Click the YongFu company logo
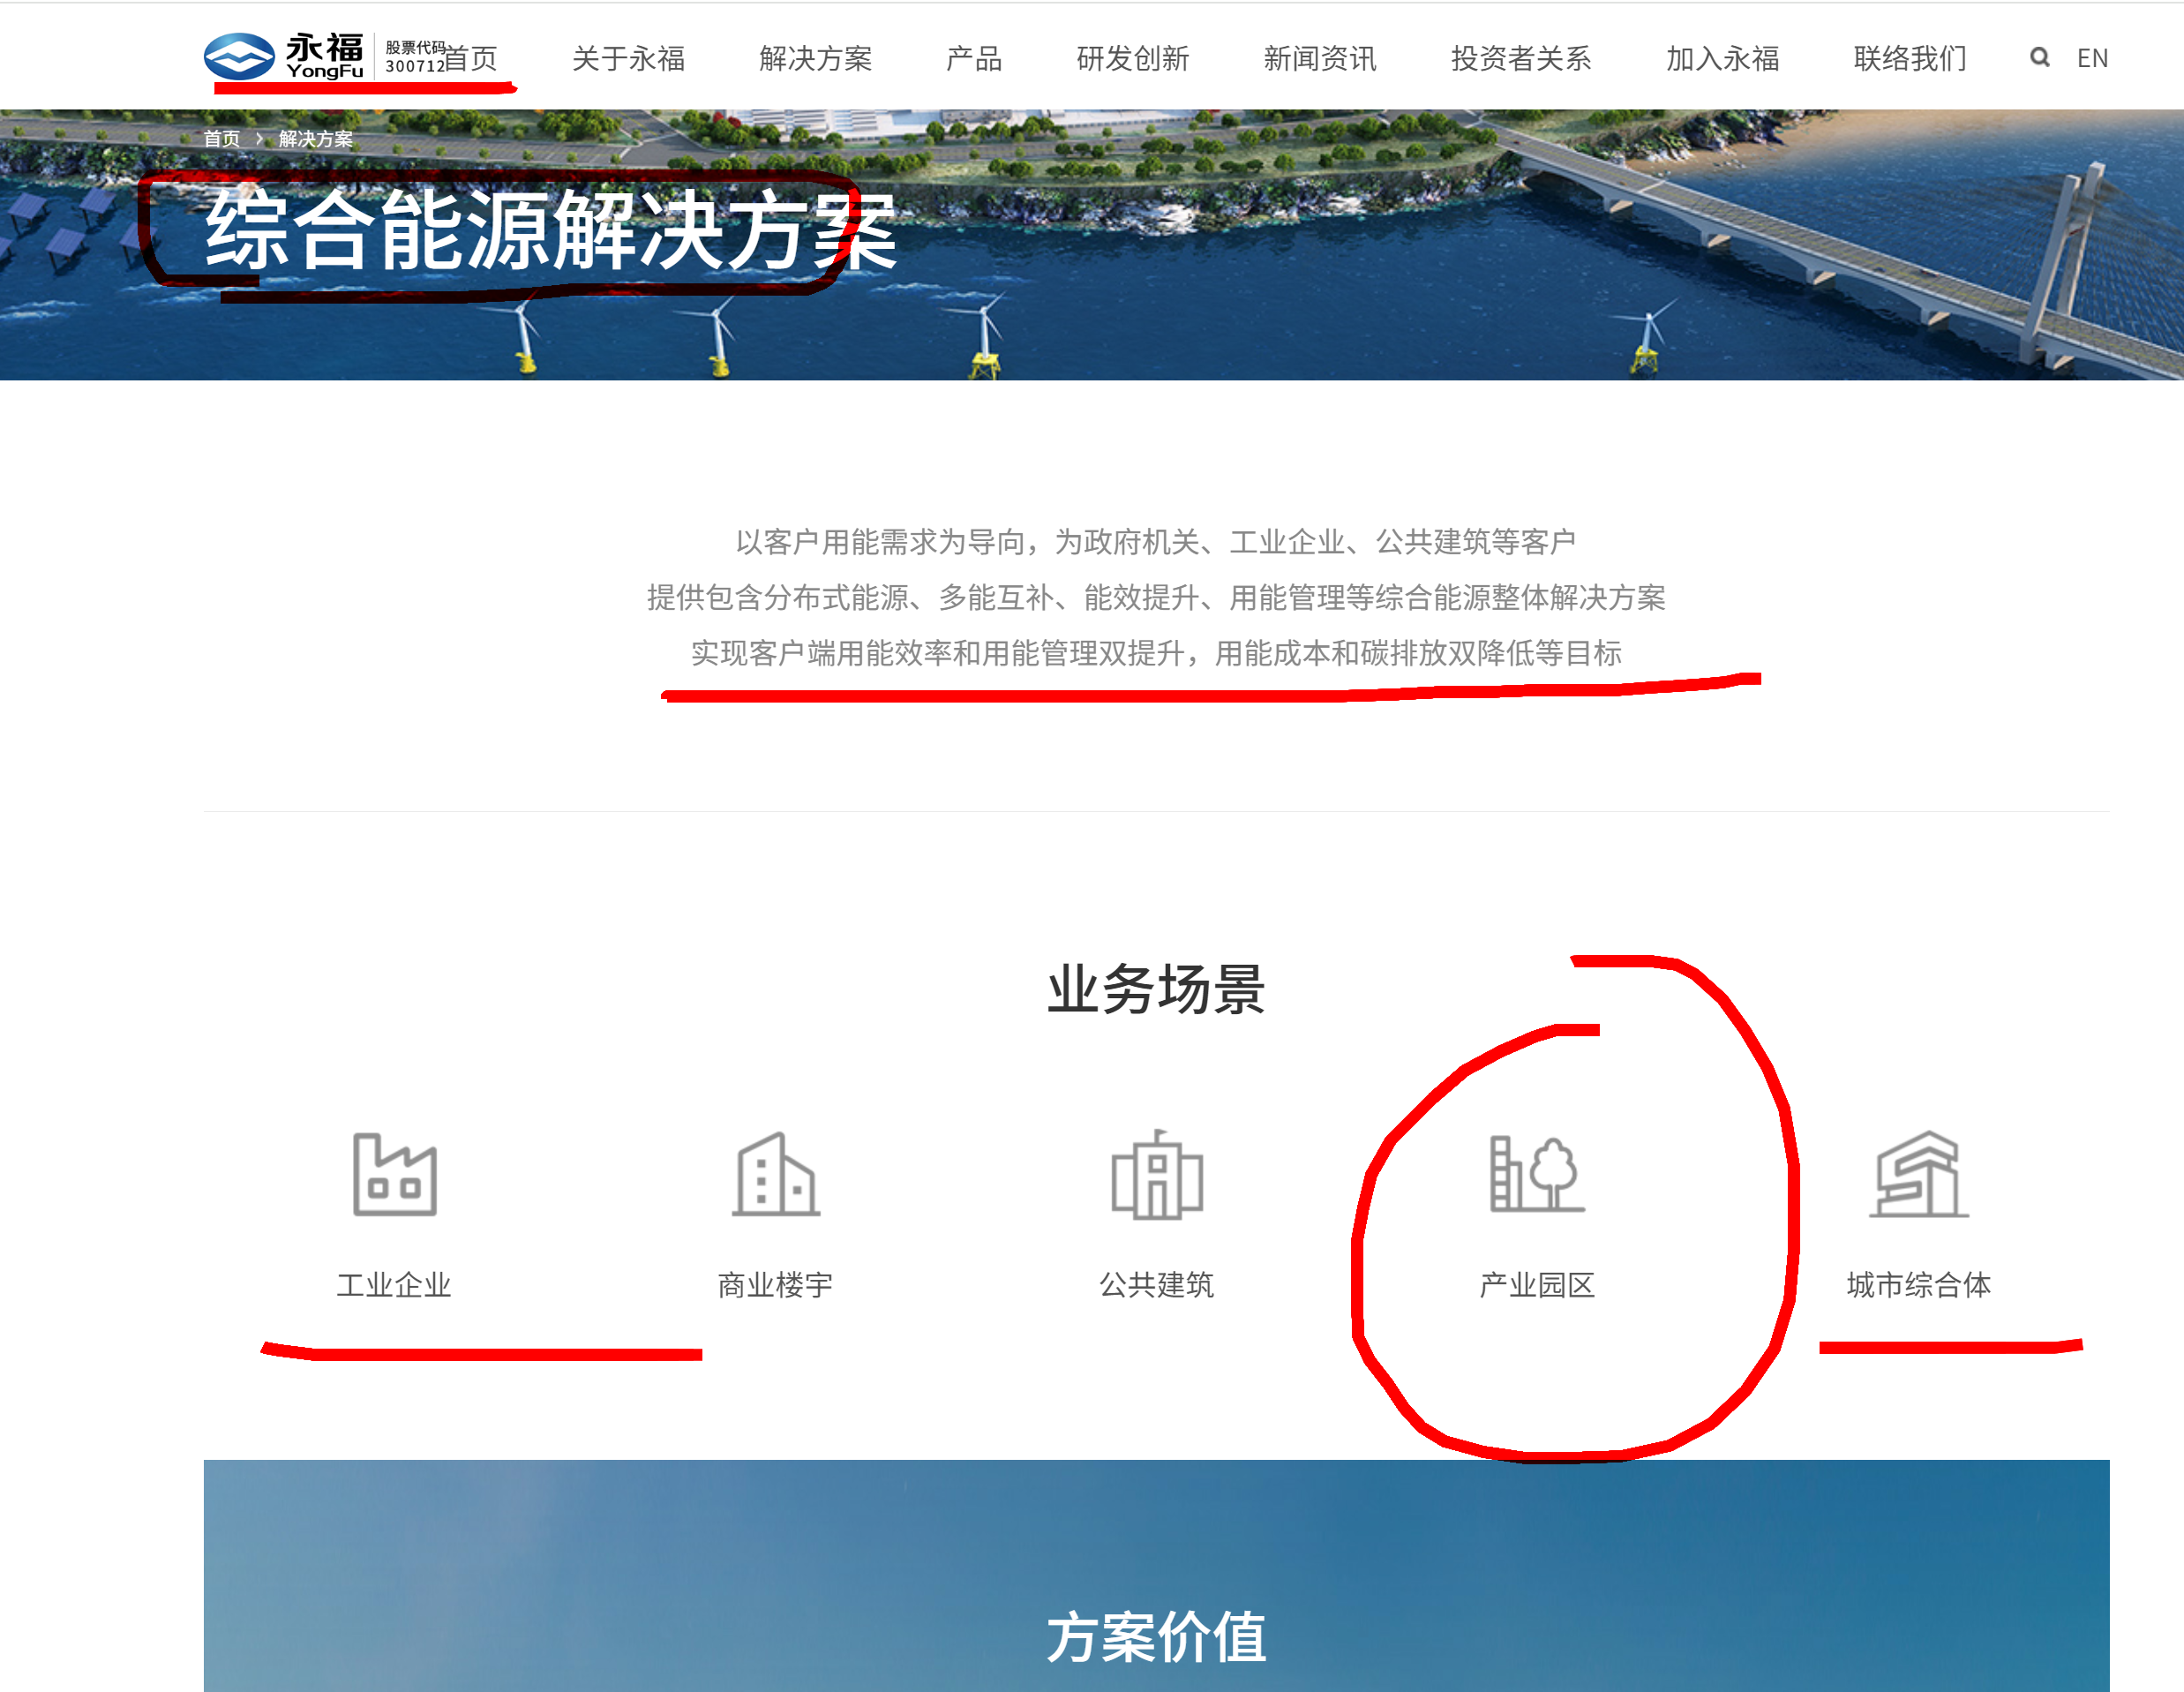The width and height of the screenshot is (2184, 1692). (x=284, y=56)
